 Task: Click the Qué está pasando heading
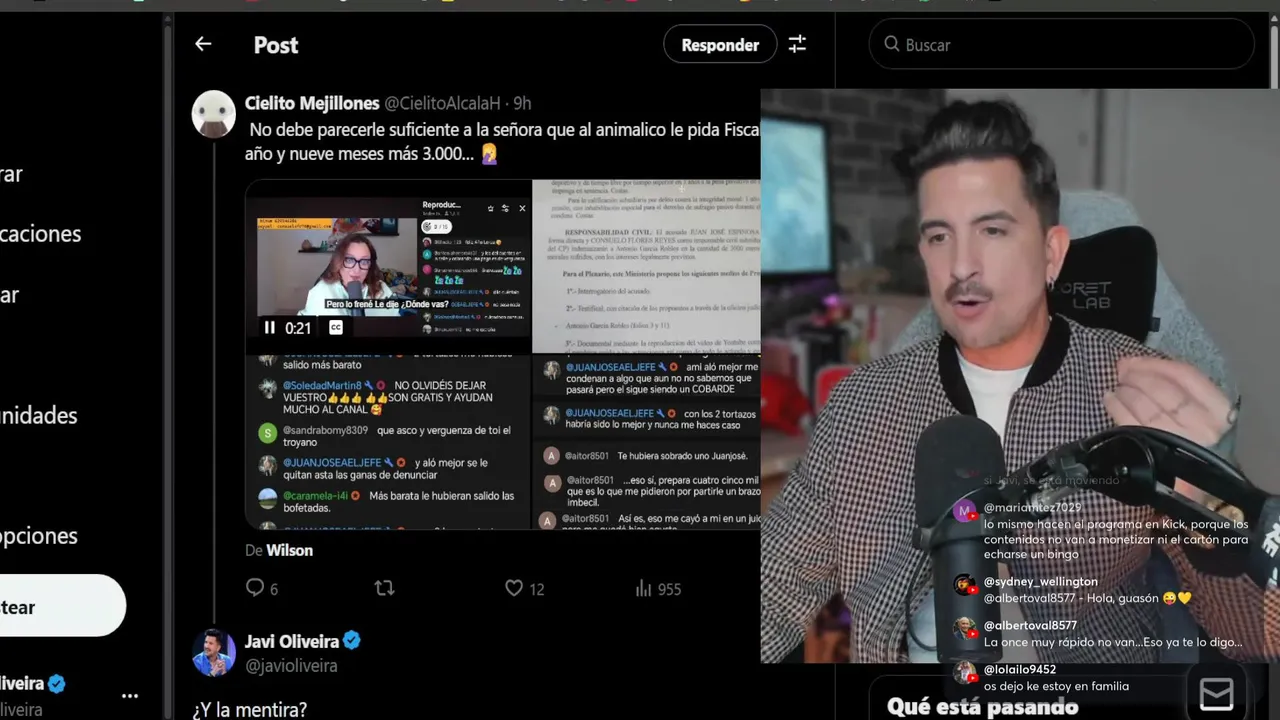coord(982,706)
